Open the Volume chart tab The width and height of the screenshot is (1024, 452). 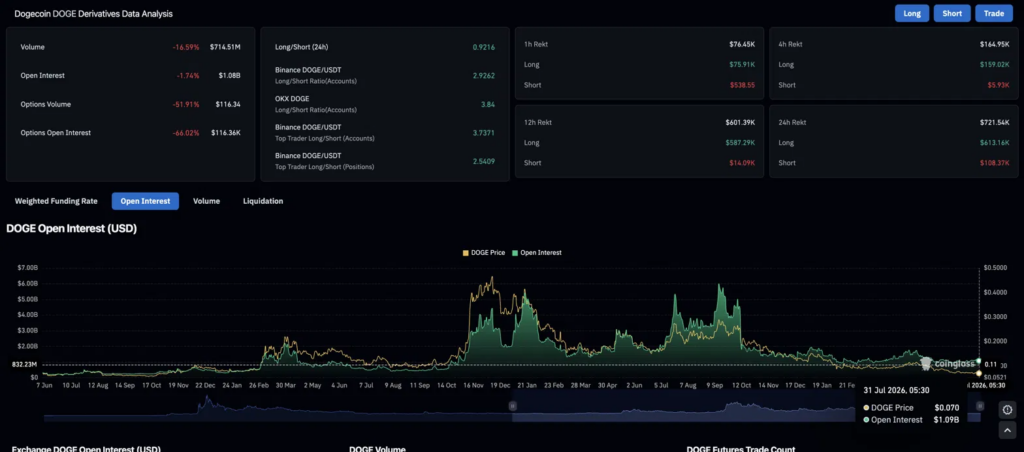(206, 201)
